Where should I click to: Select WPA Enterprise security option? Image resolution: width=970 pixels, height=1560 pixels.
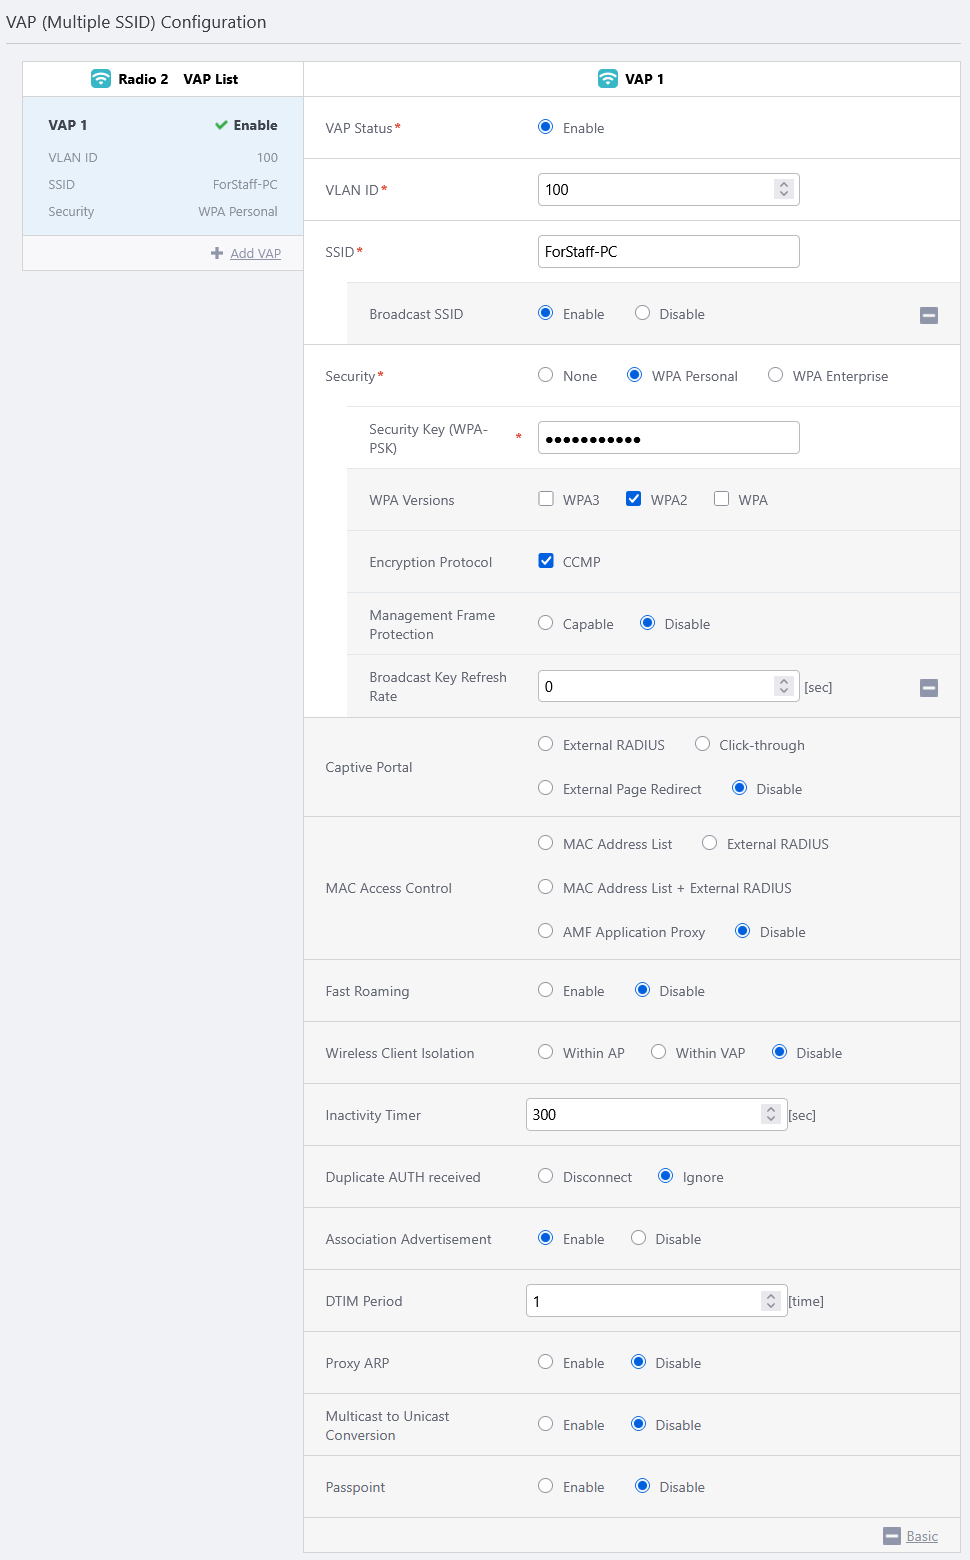click(x=775, y=375)
